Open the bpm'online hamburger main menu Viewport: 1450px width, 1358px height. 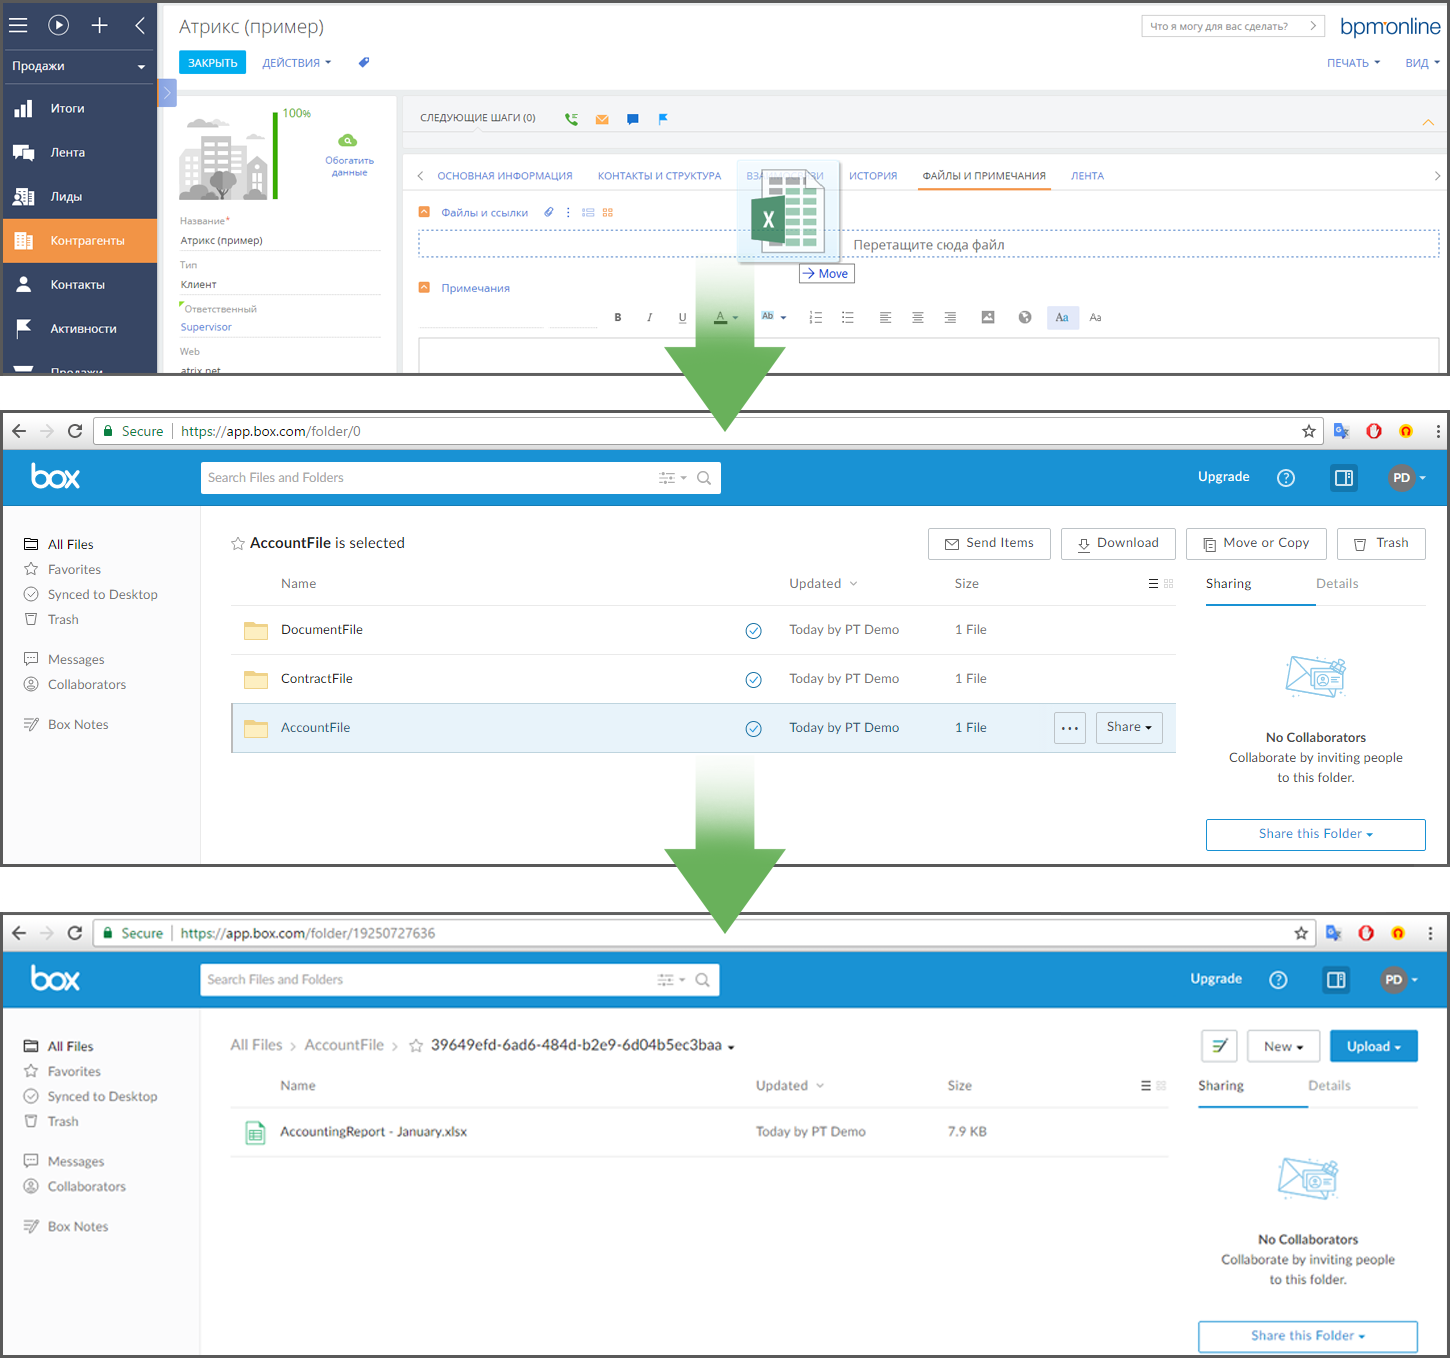coord(18,26)
